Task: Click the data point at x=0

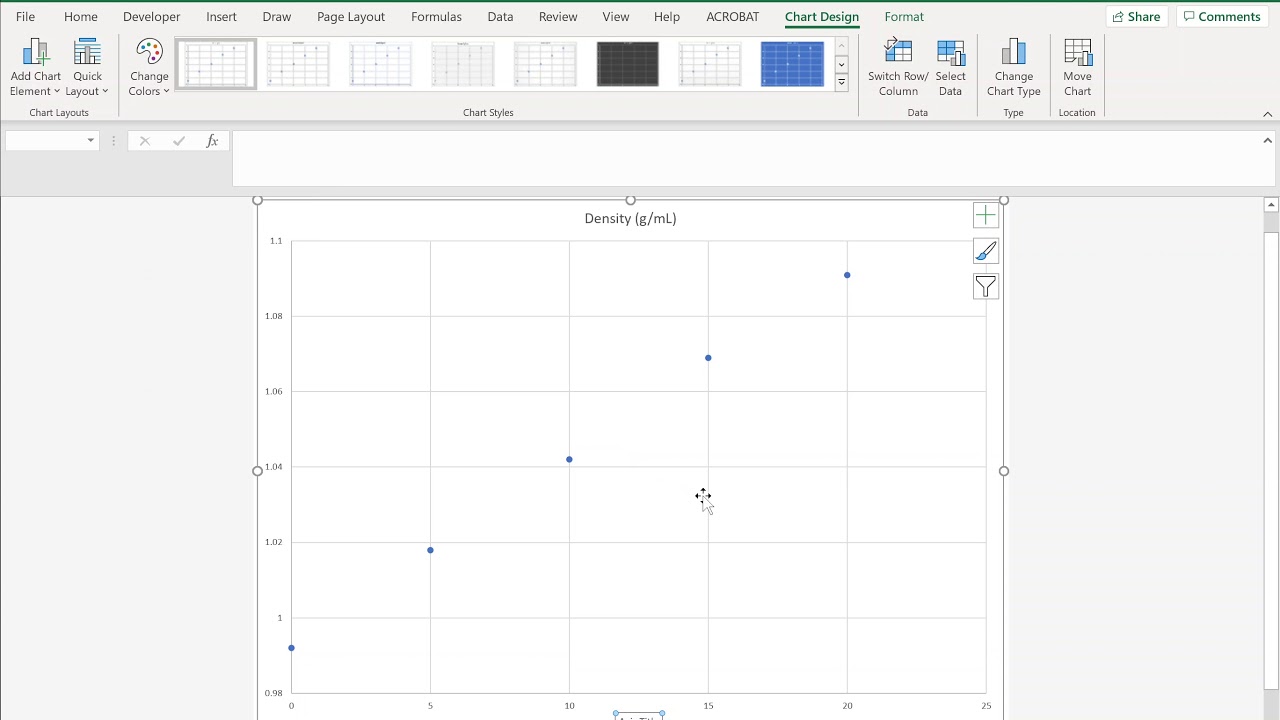Action: pos(291,648)
